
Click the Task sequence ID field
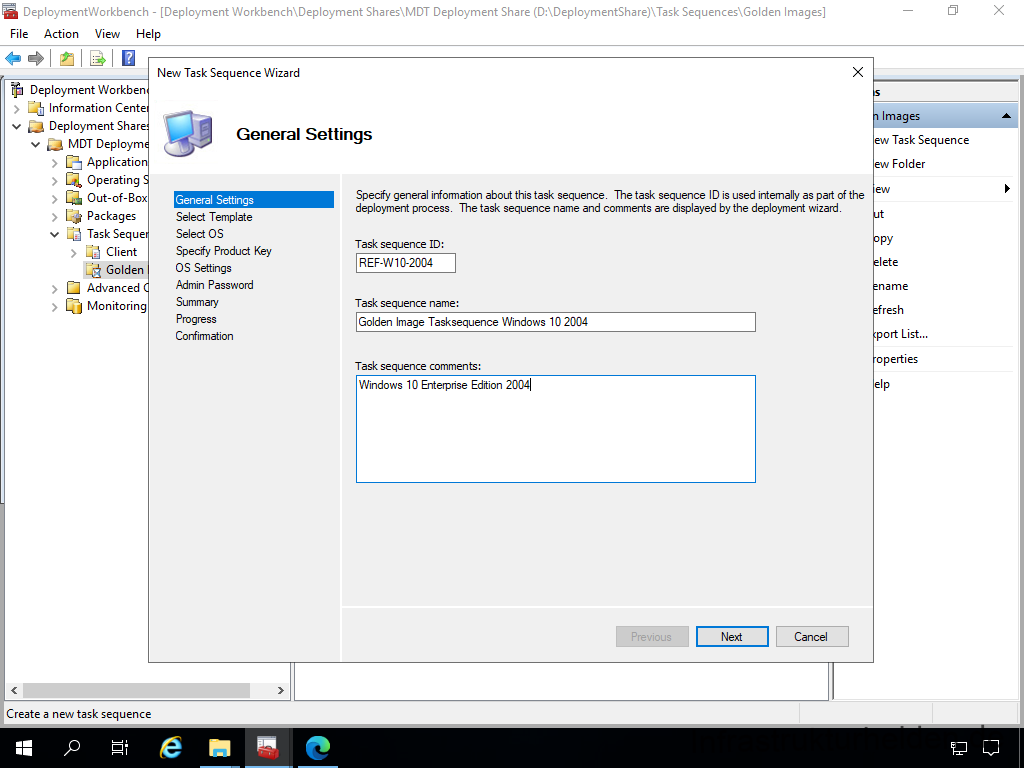(x=406, y=263)
